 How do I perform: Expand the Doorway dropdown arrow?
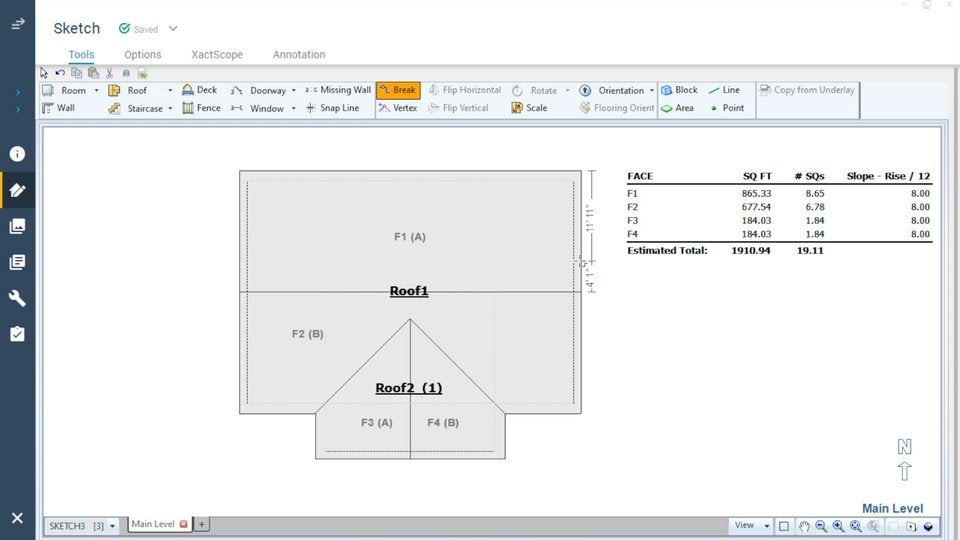293,91
